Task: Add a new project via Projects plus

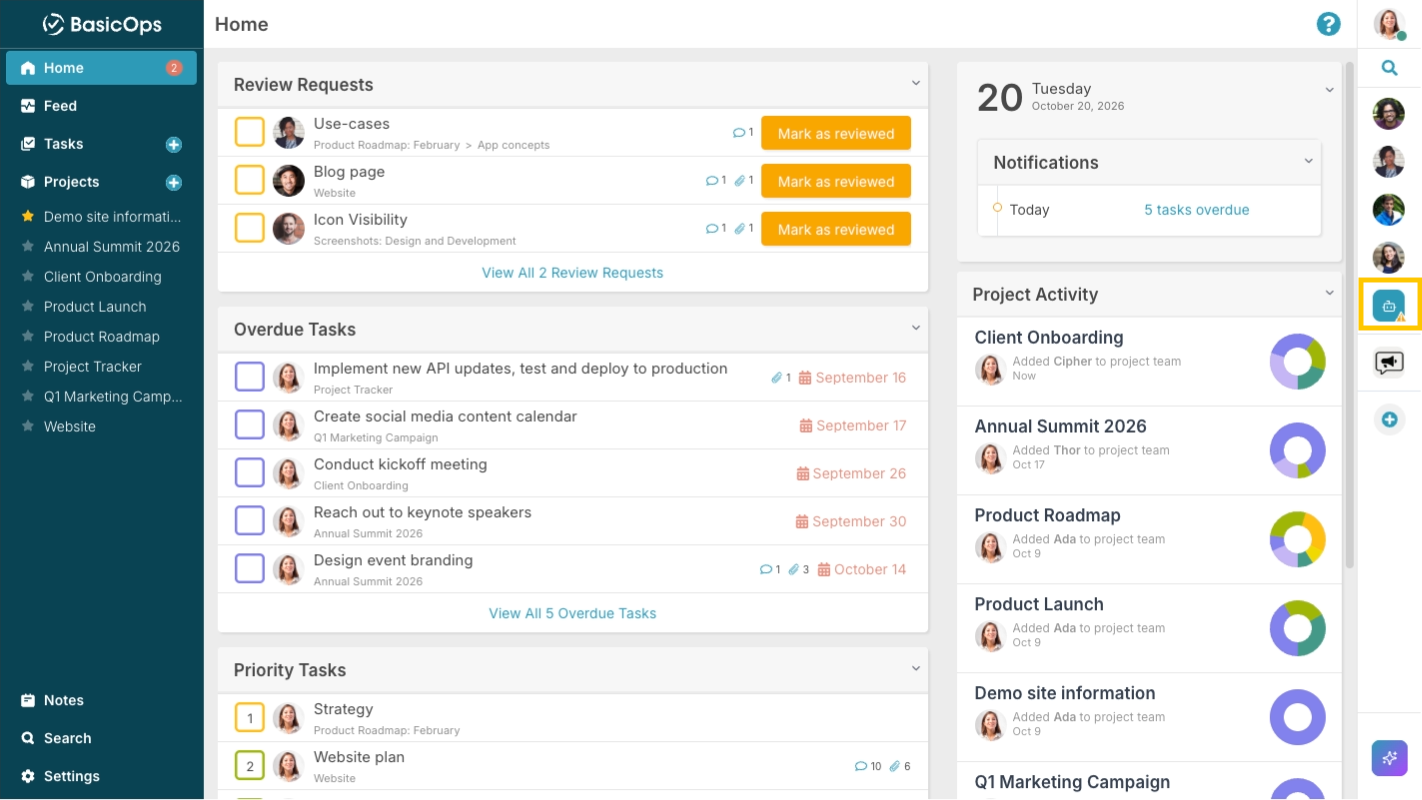Action: (173, 182)
